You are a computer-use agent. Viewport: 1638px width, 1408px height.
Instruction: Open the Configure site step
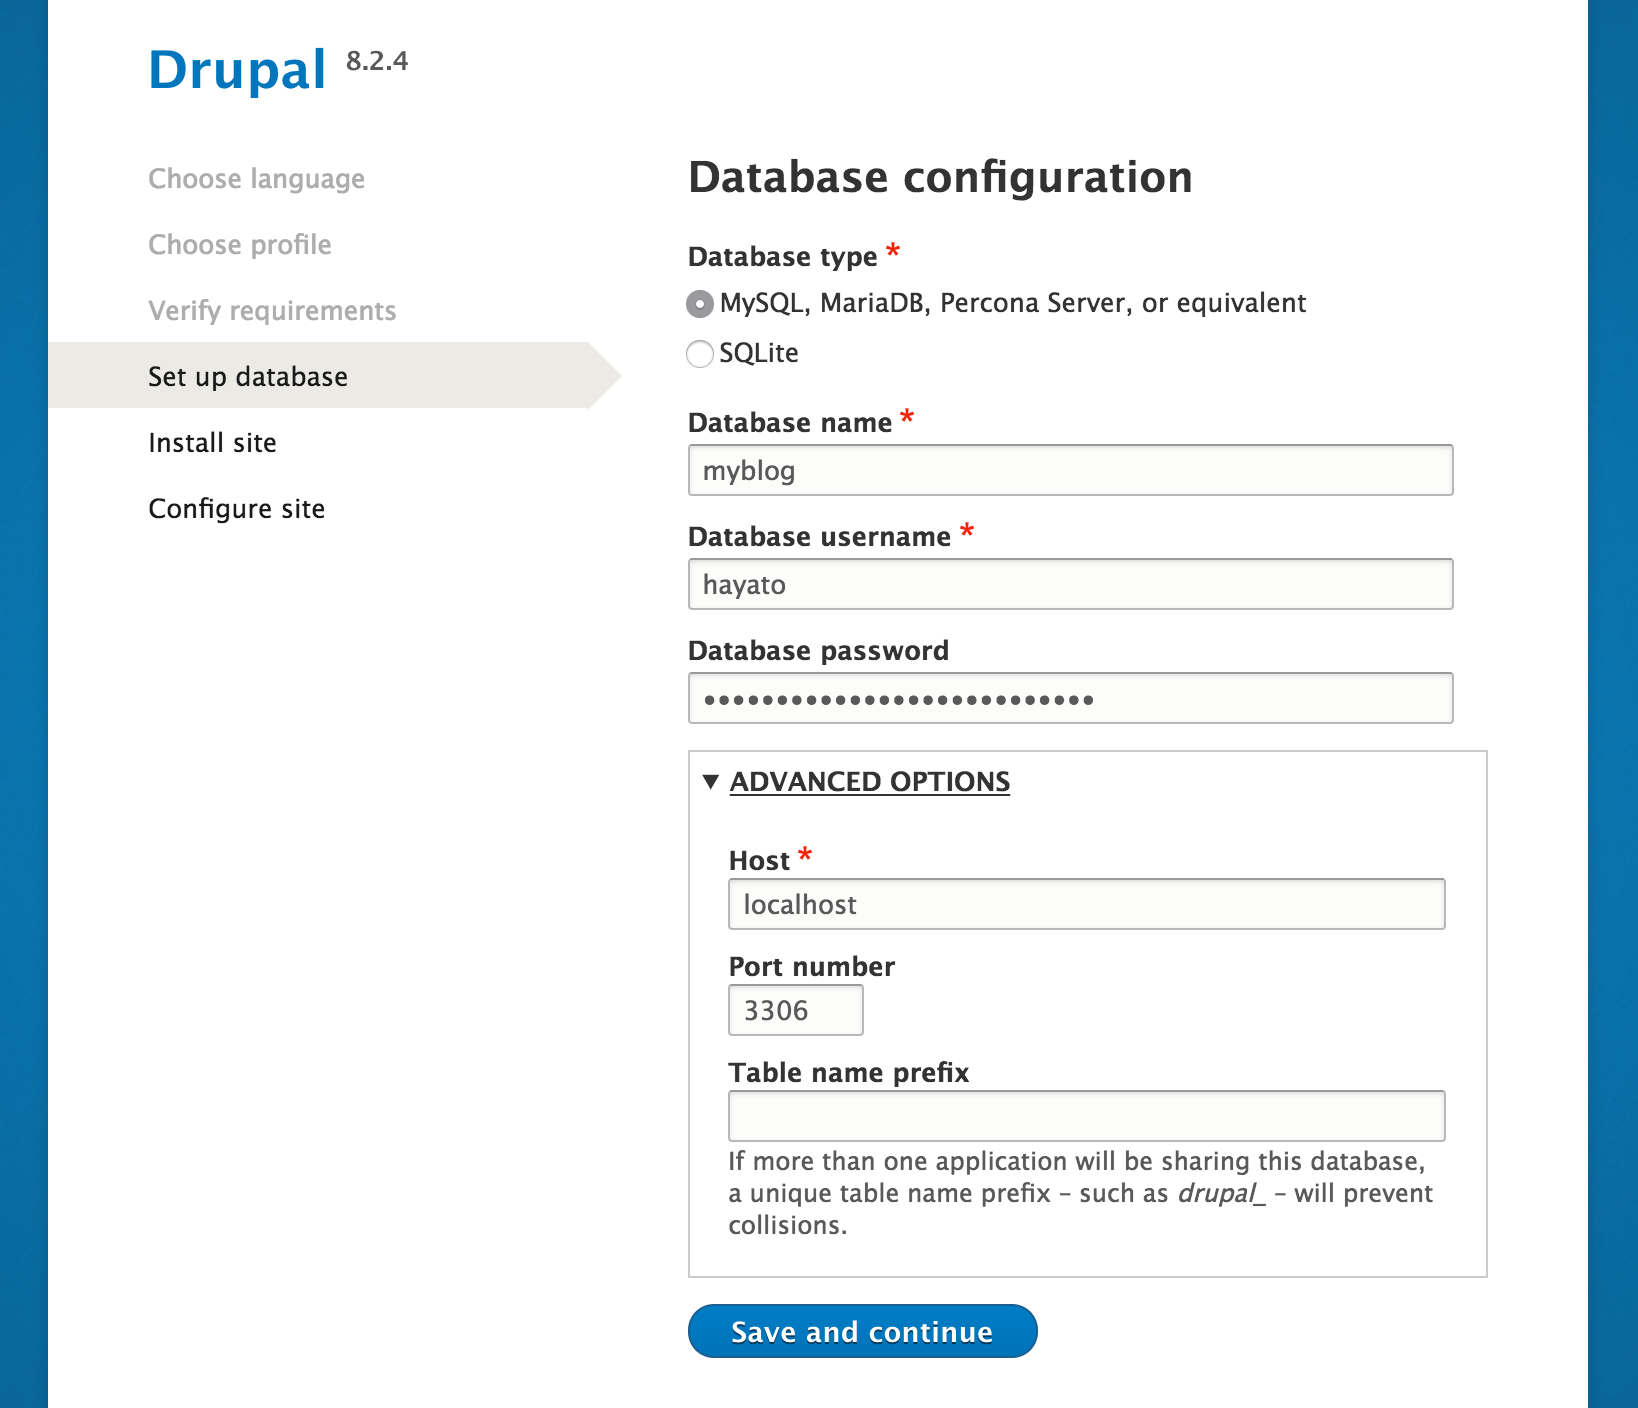tap(236, 509)
